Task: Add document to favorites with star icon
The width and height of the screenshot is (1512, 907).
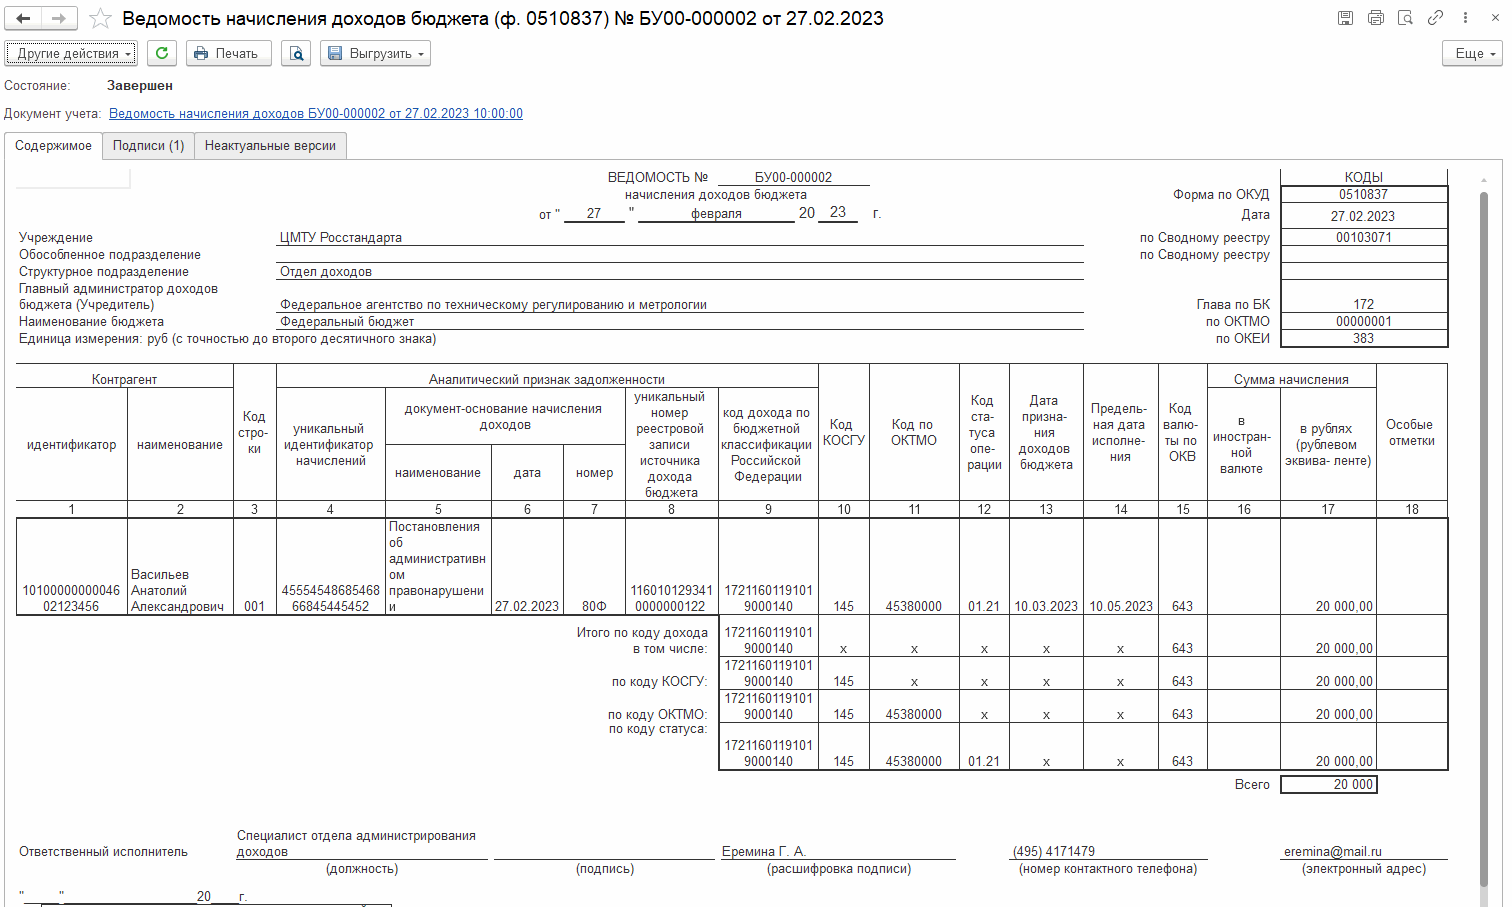Action: pyautogui.click(x=100, y=18)
